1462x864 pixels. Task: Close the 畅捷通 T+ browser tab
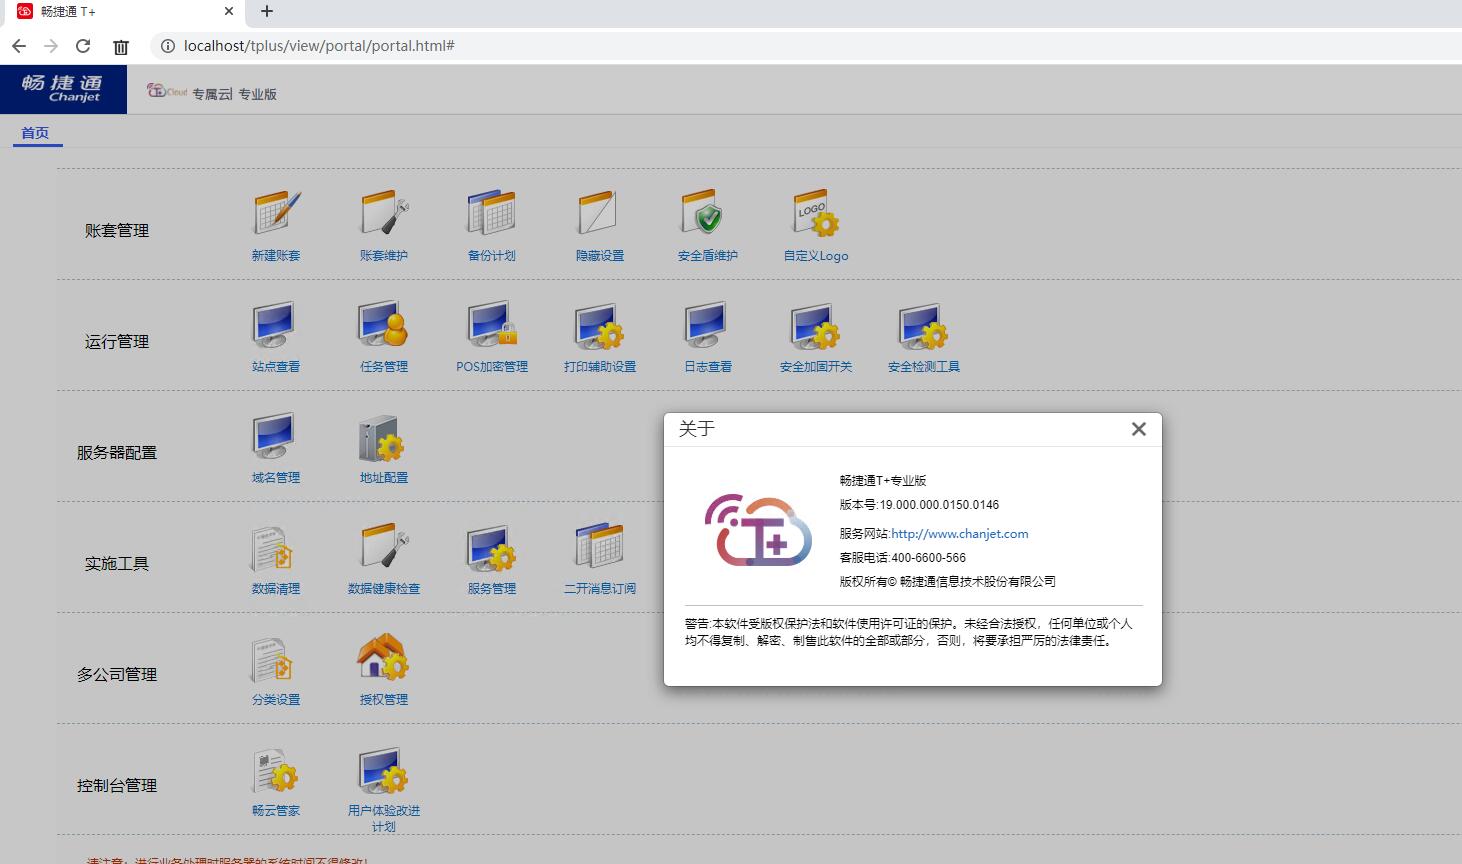click(229, 12)
